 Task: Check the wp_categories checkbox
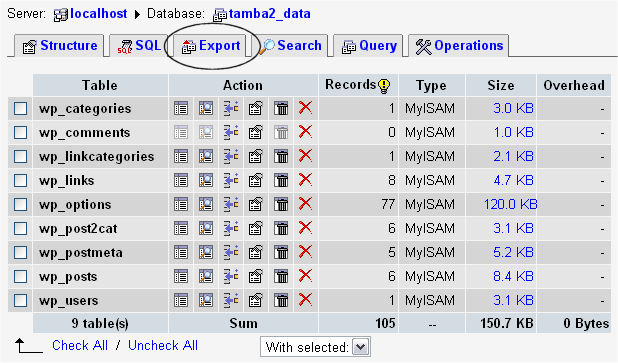point(20,108)
